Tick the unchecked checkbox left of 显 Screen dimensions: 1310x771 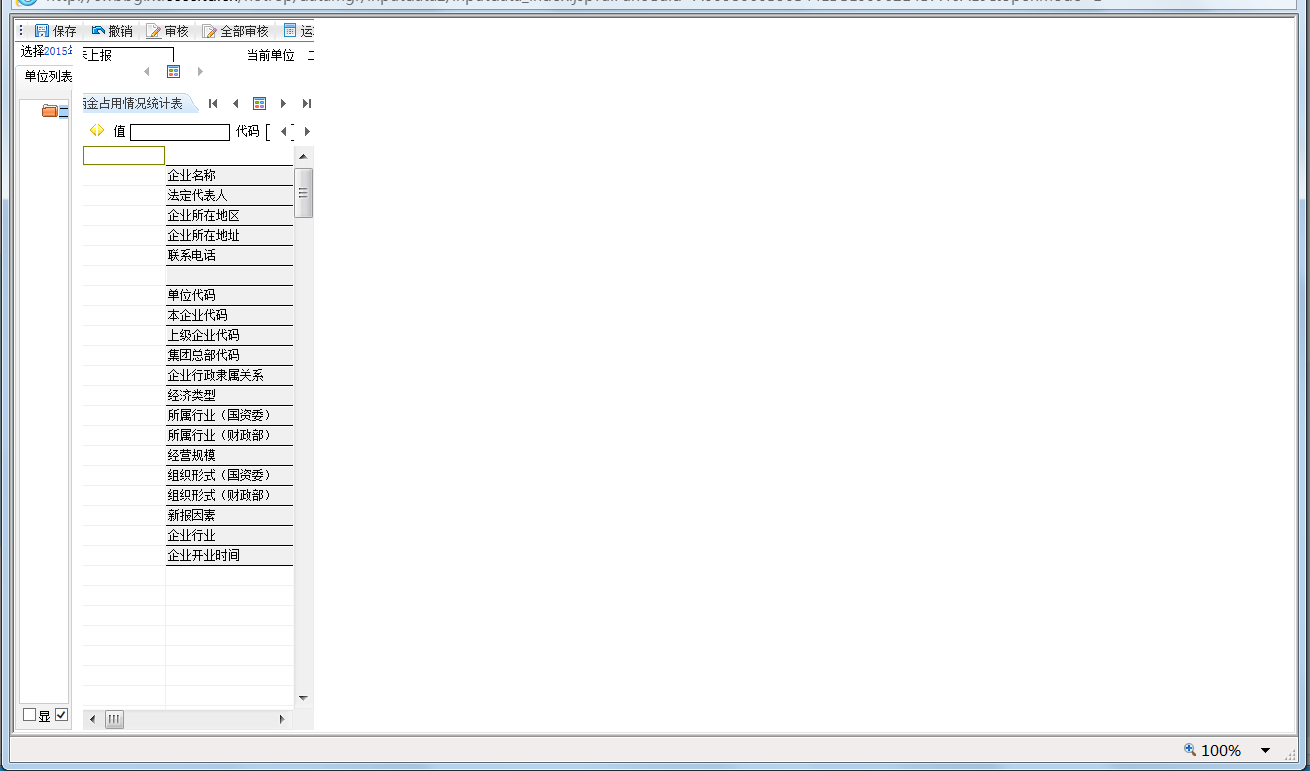[x=29, y=714]
